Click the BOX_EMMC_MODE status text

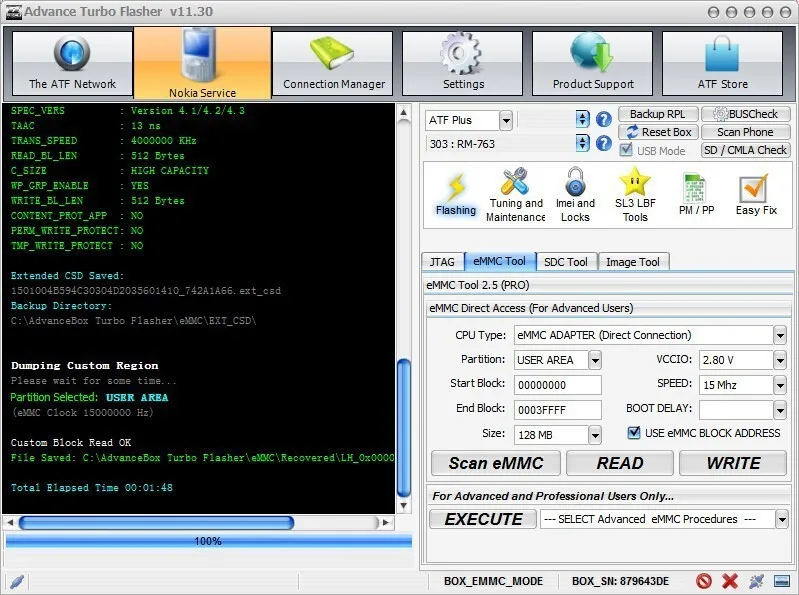[x=493, y=581]
